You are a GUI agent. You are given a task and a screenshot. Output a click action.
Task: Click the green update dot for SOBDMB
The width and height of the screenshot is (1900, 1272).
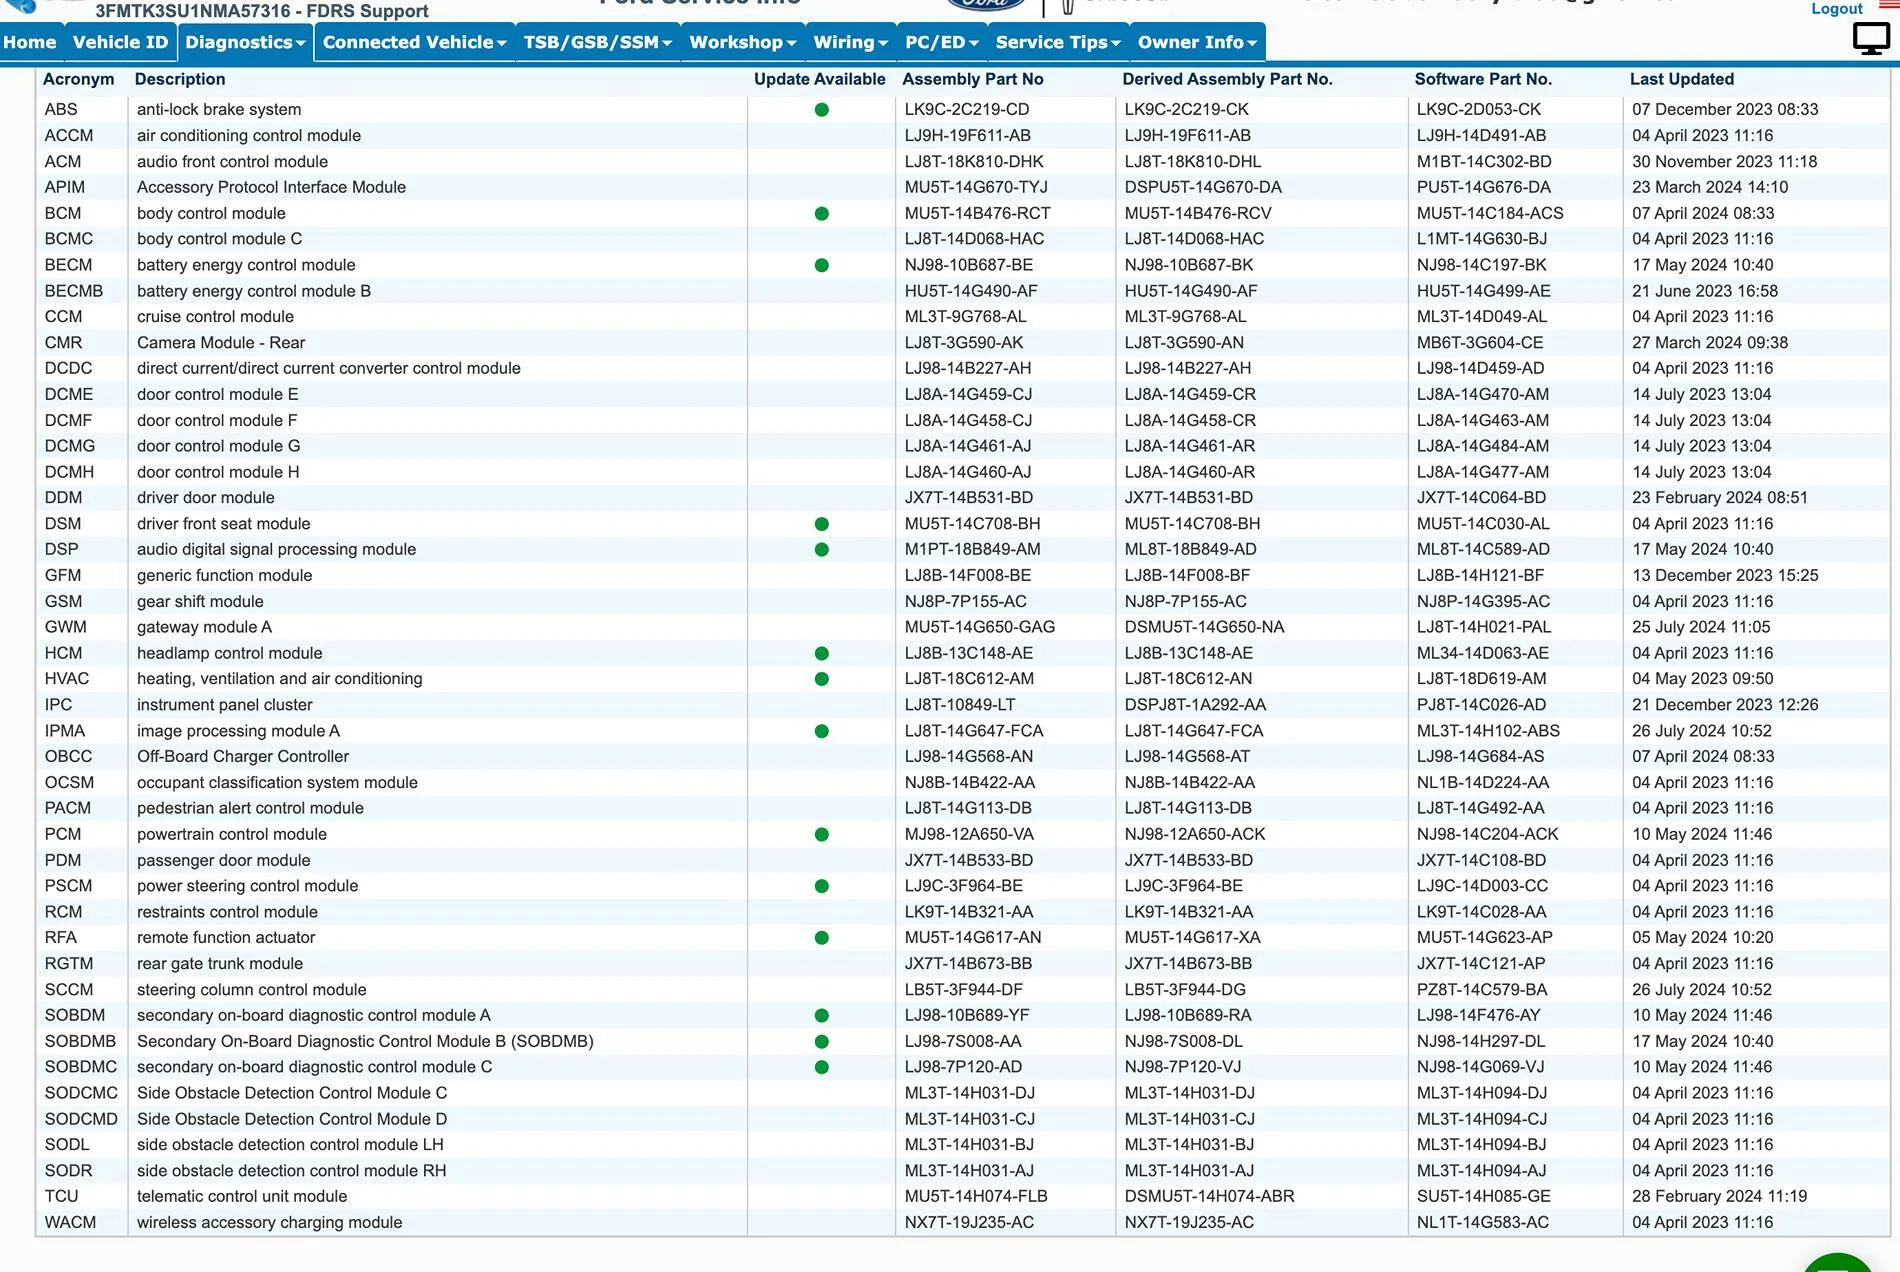point(822,1041)
